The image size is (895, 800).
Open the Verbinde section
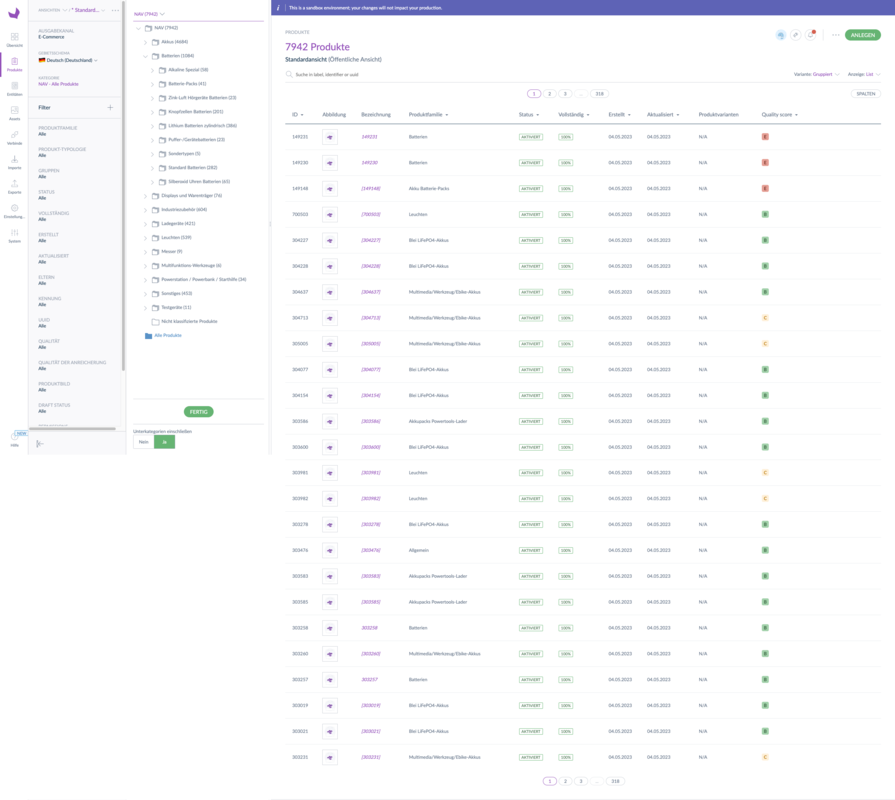click(x=14, y=138)
